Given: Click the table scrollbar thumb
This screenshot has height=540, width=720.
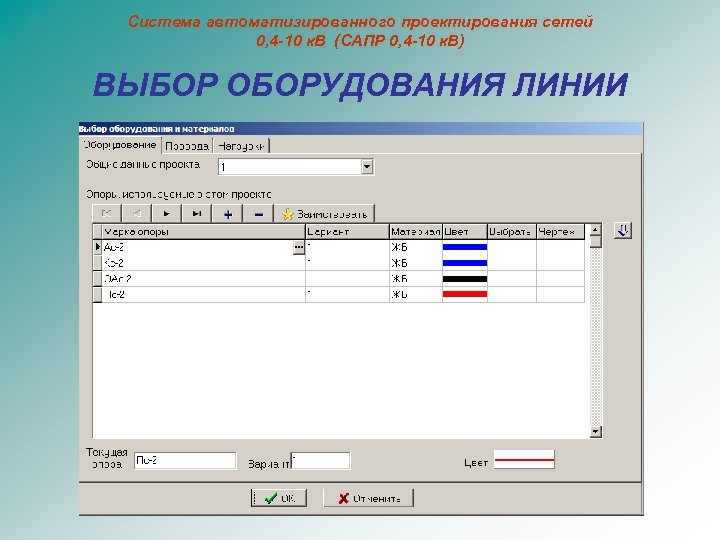Looking at the screenshot, I should [596, 242].
